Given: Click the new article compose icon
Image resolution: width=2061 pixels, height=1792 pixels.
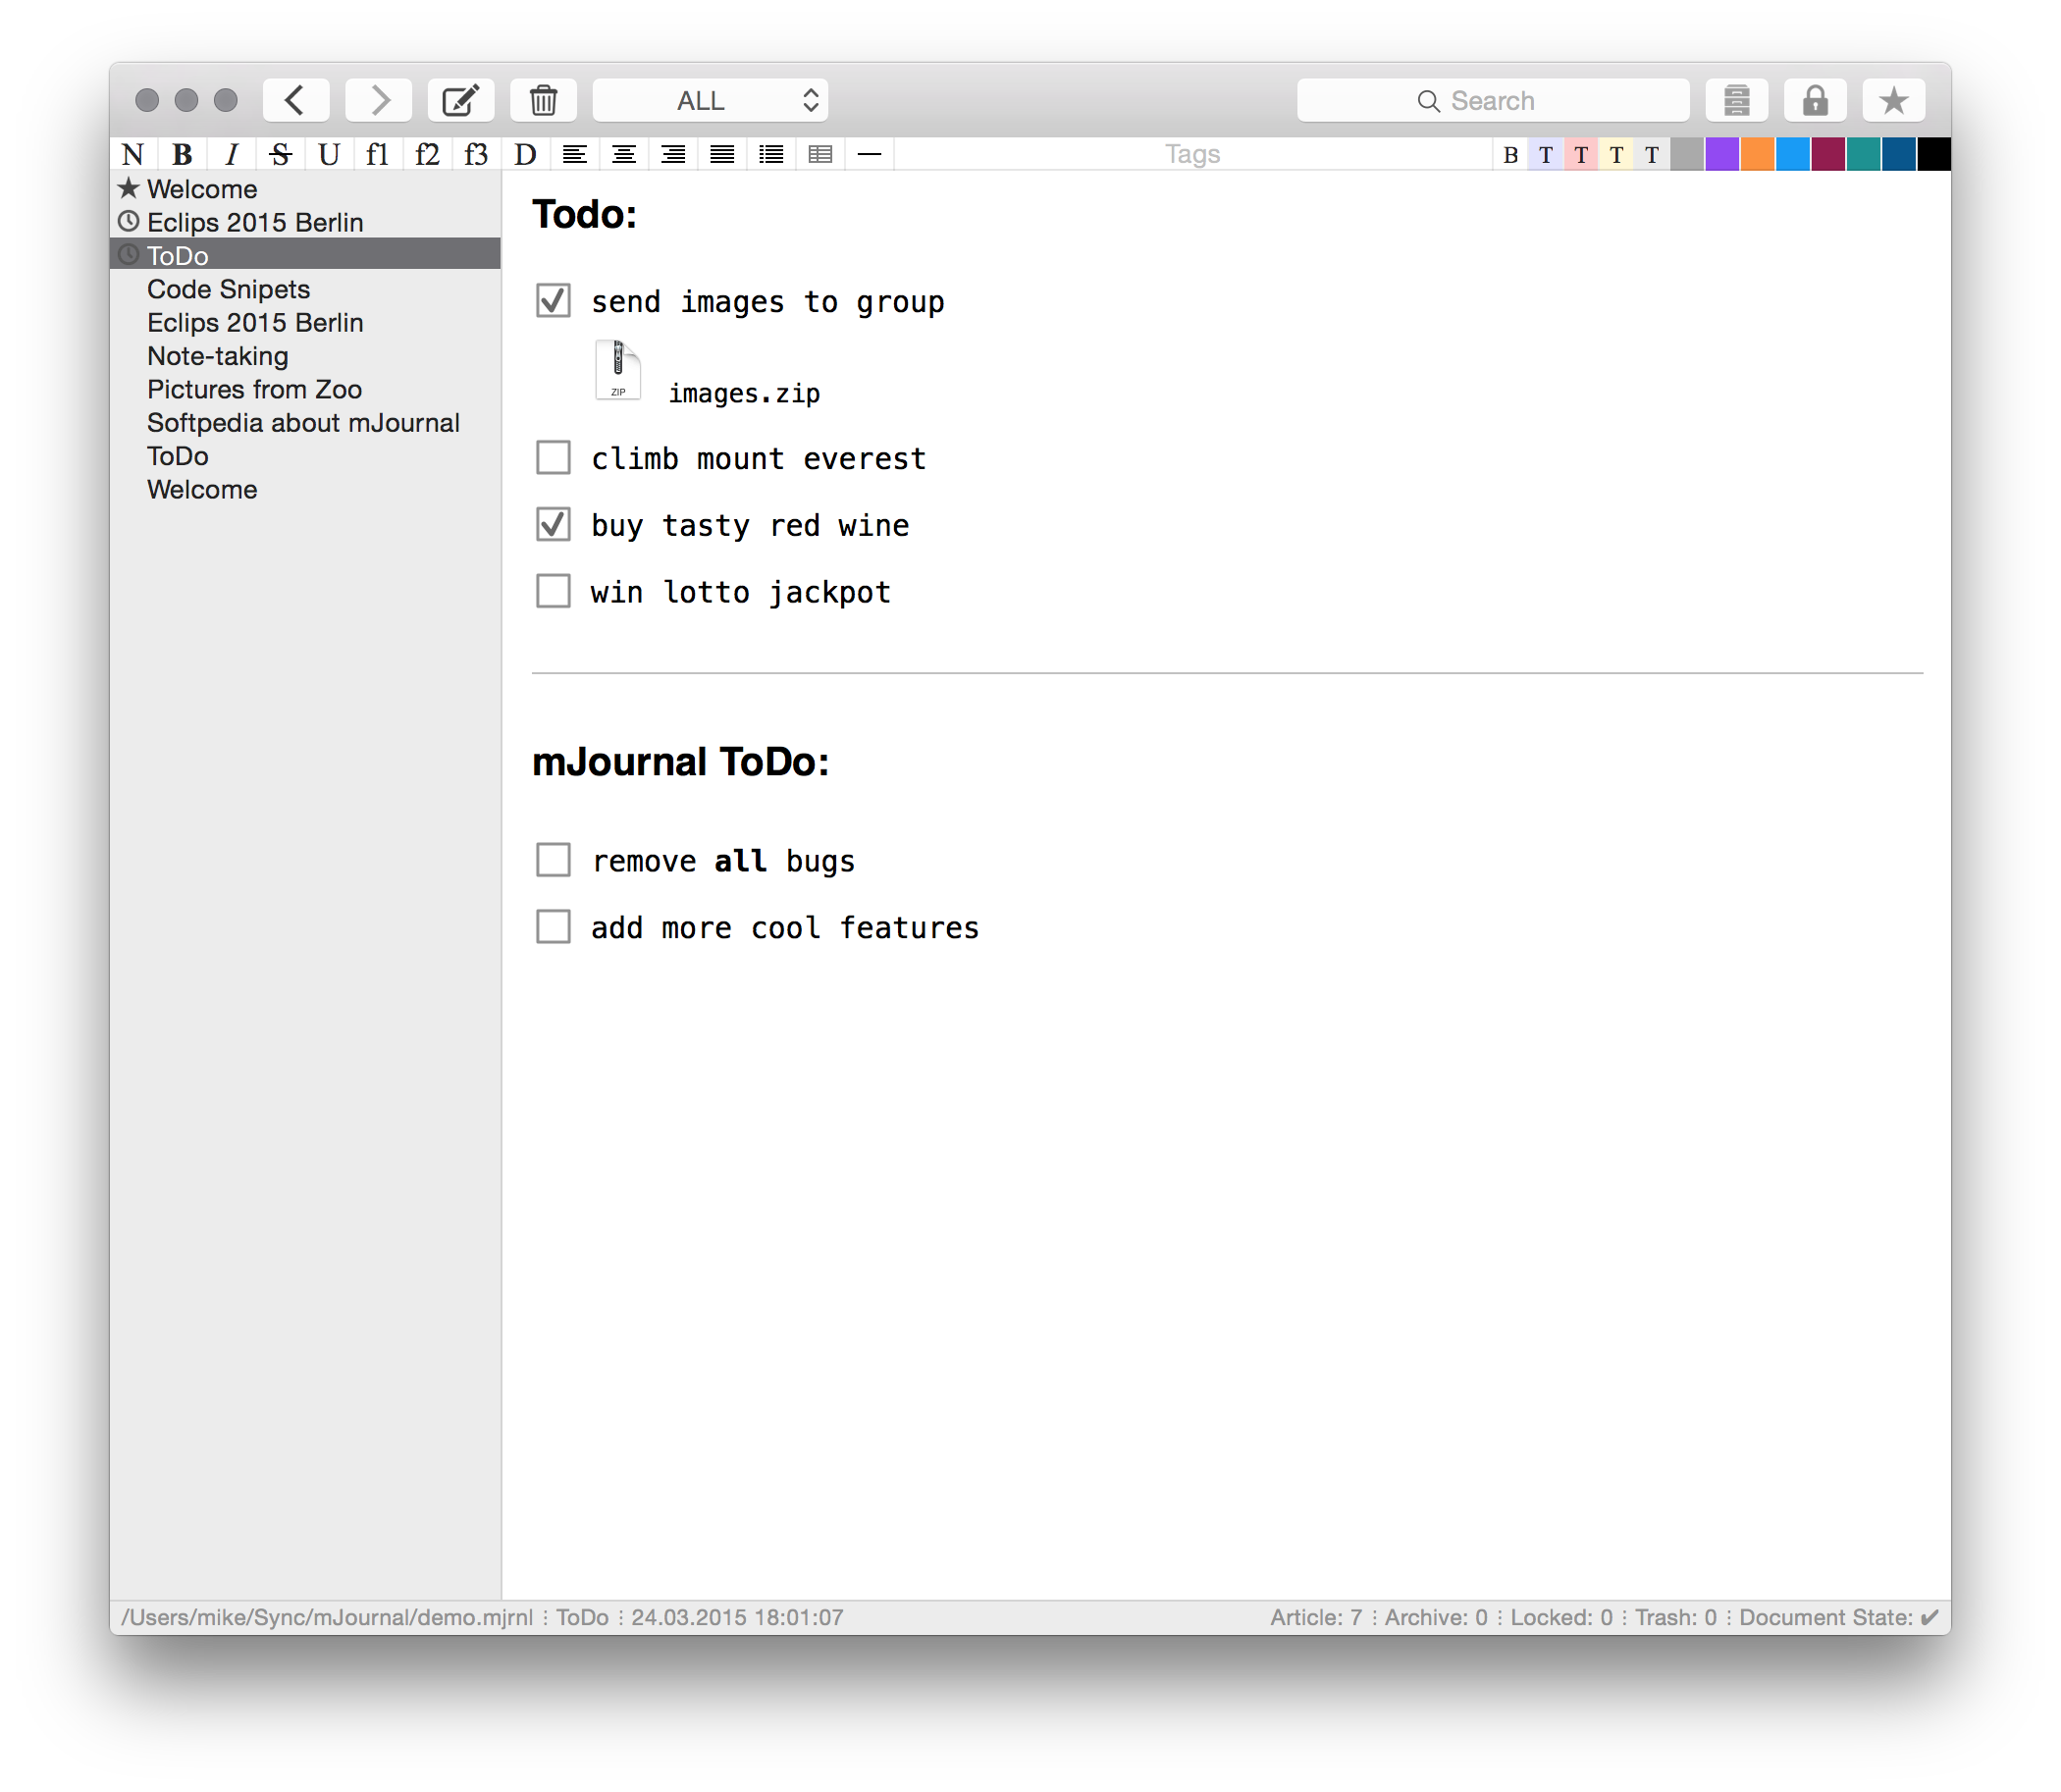Looking at the screenshot, I should [460, 100].
